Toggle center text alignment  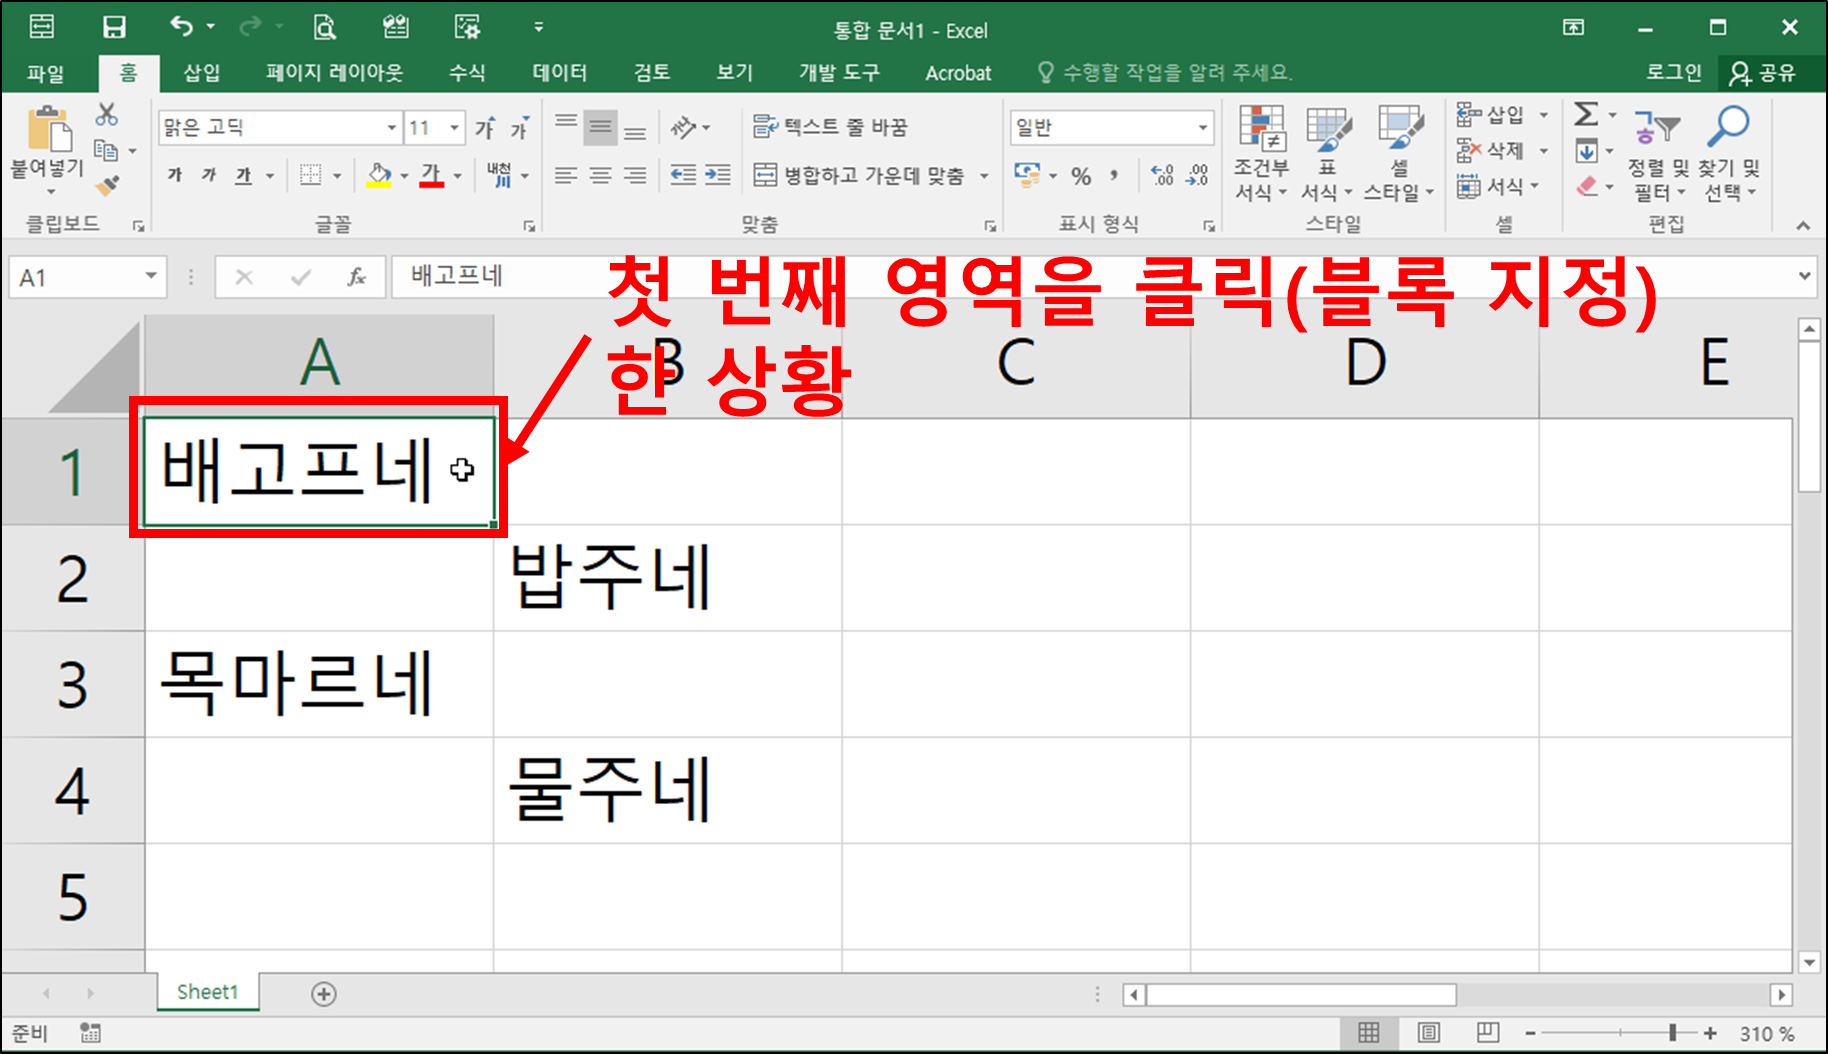(600, 175)
